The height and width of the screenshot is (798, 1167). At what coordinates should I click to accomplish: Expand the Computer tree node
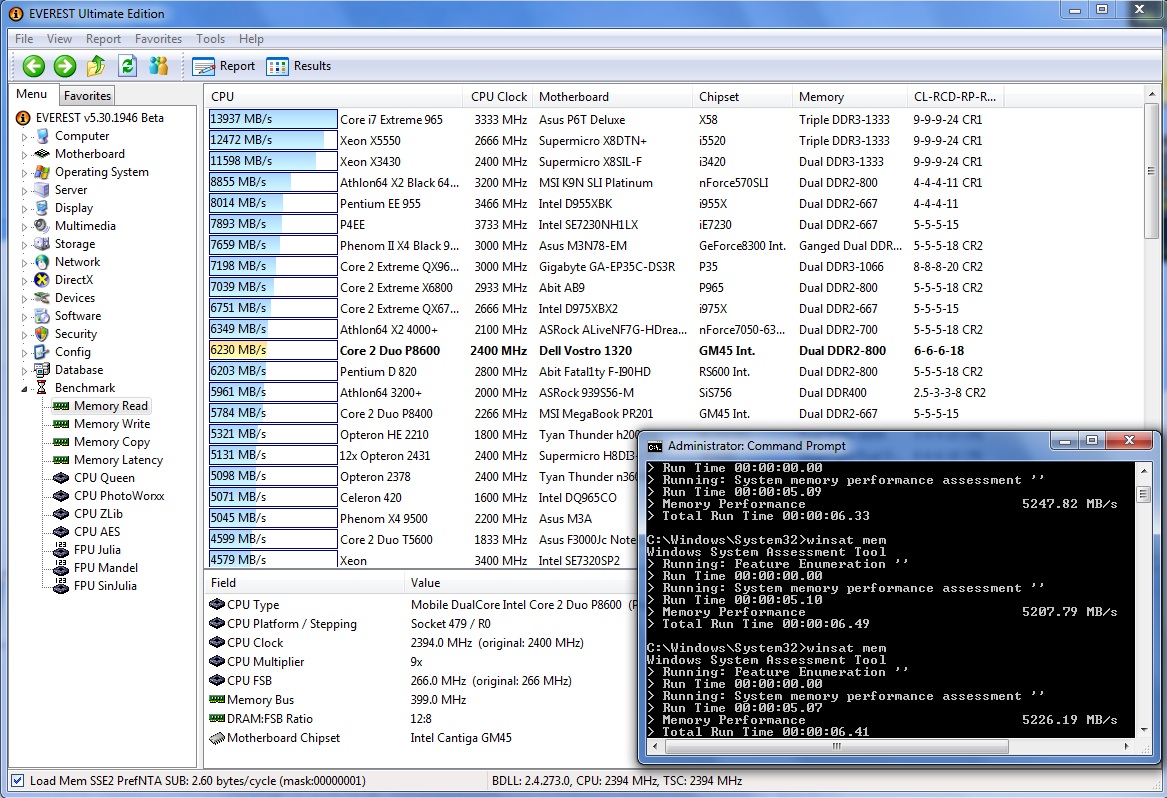tap(25, 137)
